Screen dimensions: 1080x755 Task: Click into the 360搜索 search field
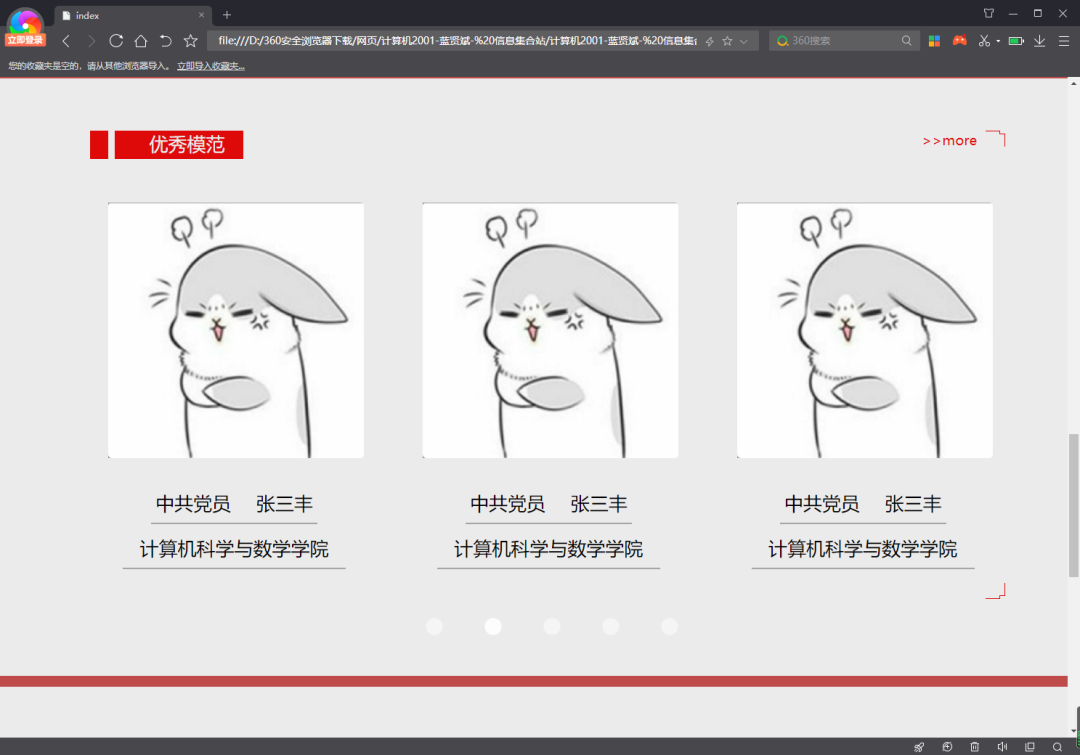coord(842,41)
